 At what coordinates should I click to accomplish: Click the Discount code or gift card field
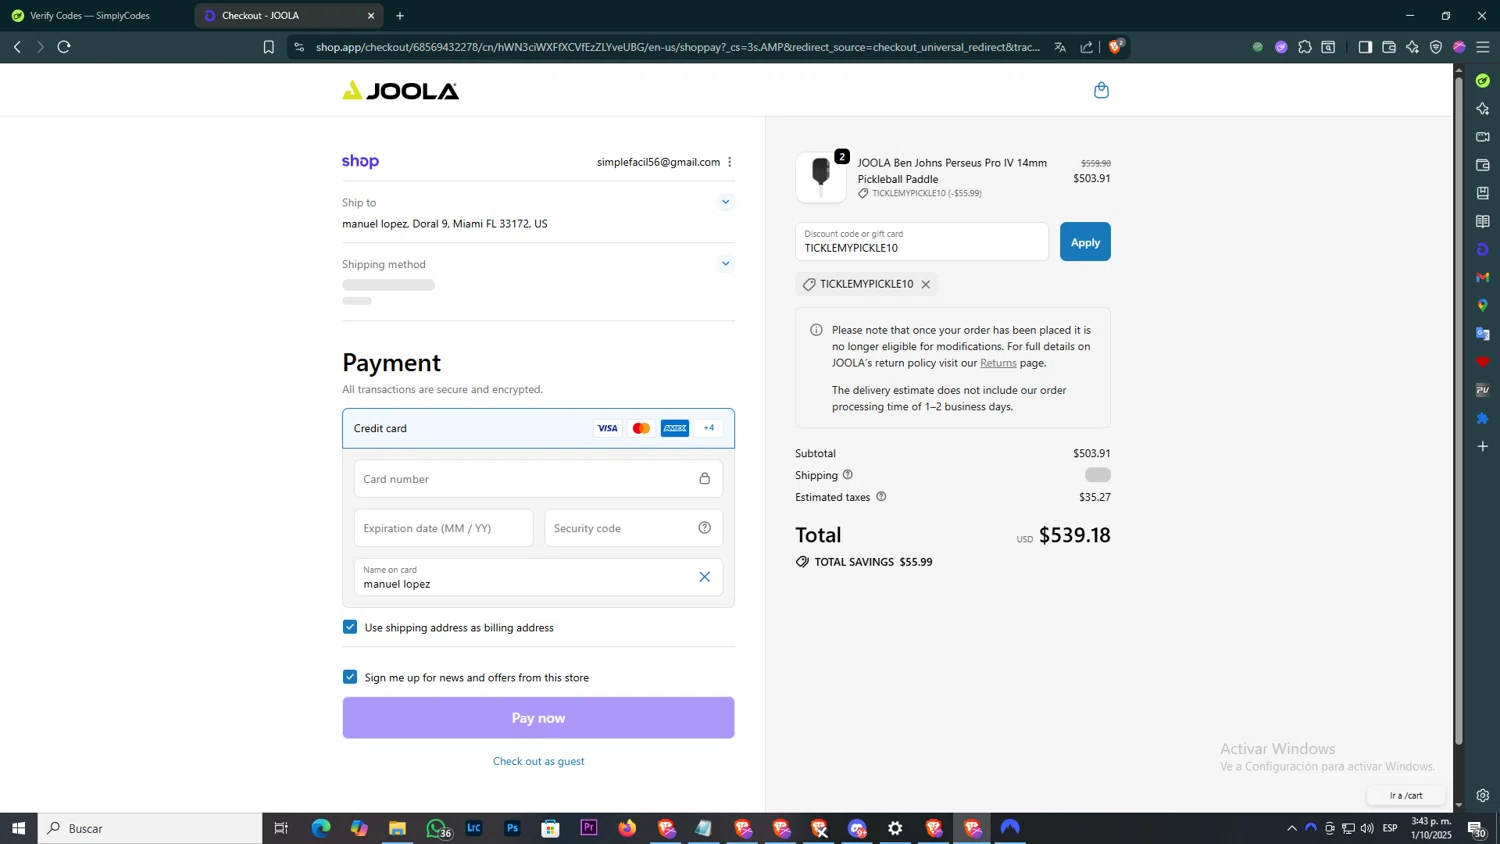(922, 242)
